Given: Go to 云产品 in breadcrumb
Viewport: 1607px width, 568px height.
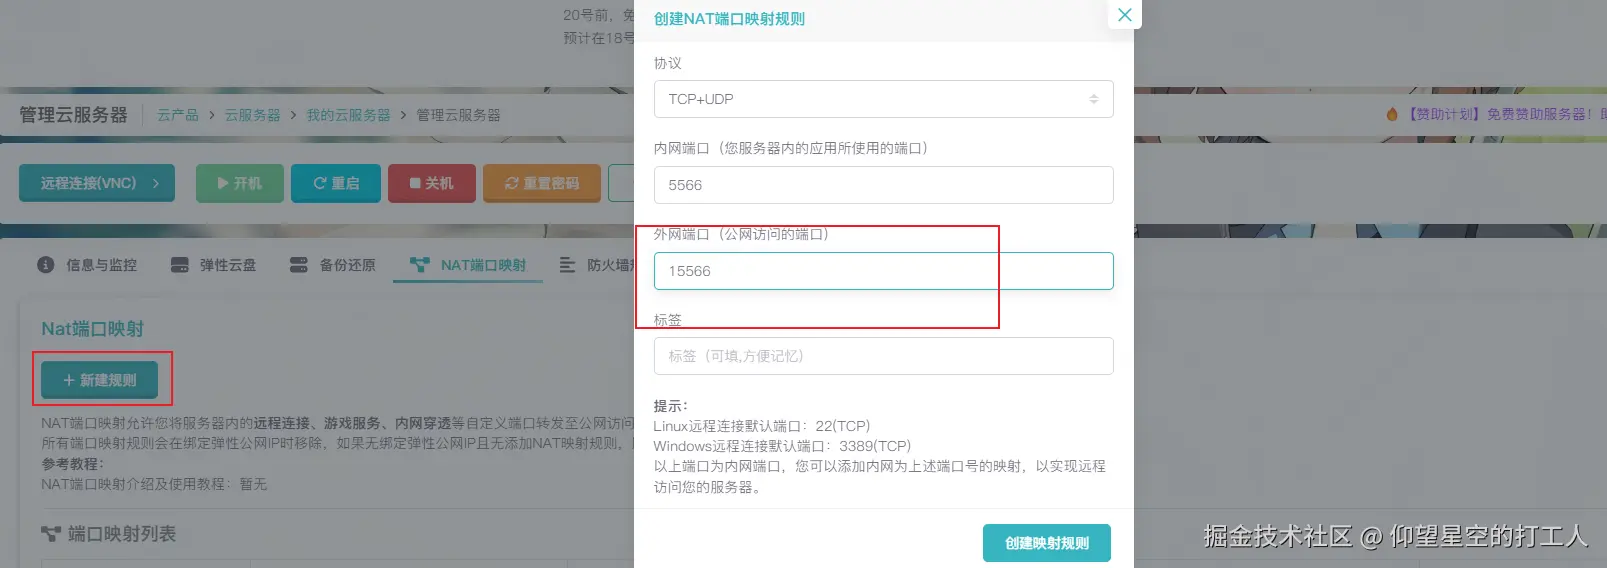Looking at the screenshot, I should click(178, 115).
